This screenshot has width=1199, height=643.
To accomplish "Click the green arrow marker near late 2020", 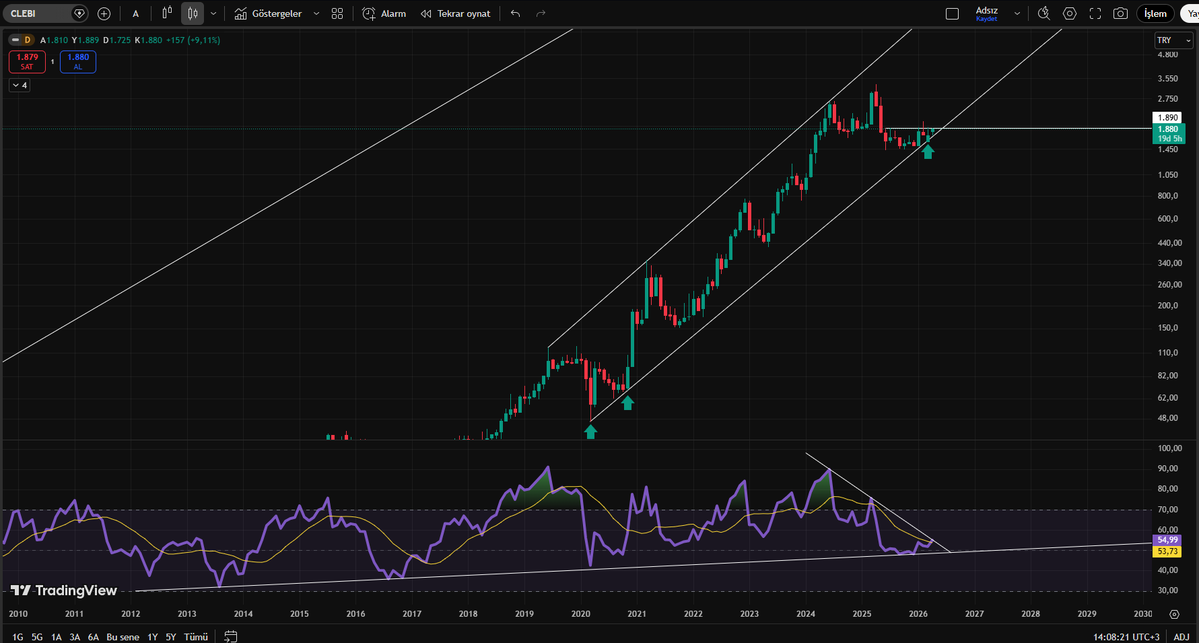I will (x=628, y=403).
